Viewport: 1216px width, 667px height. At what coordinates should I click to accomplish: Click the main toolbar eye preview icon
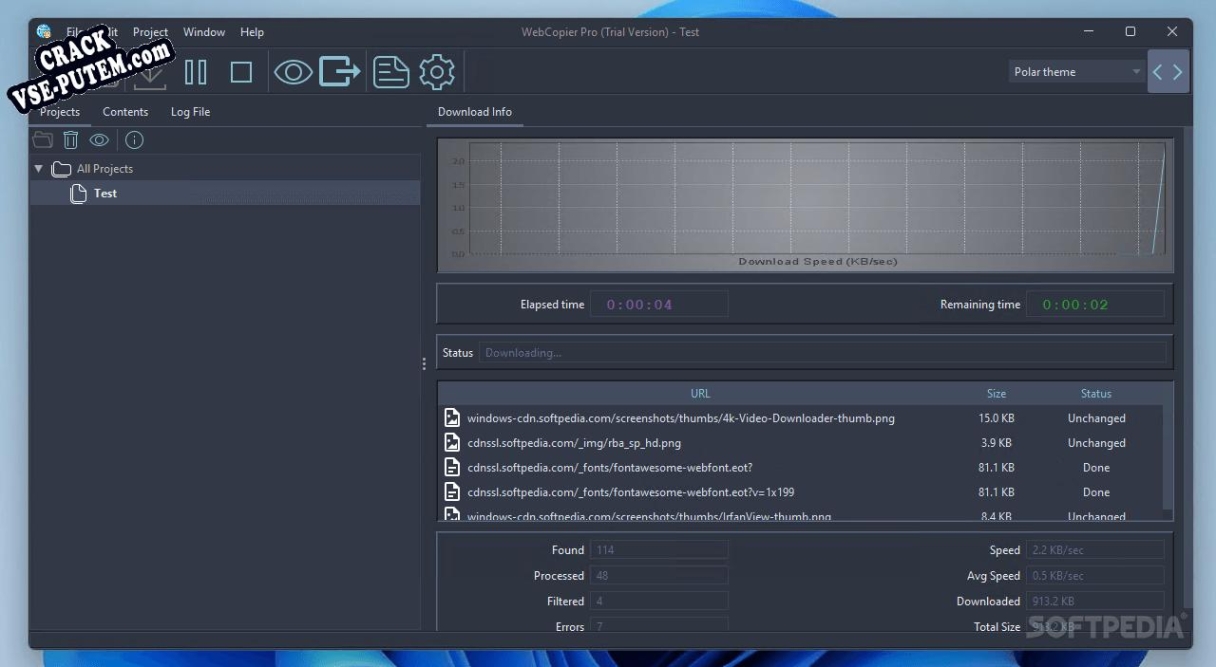[x=293, y=72]
